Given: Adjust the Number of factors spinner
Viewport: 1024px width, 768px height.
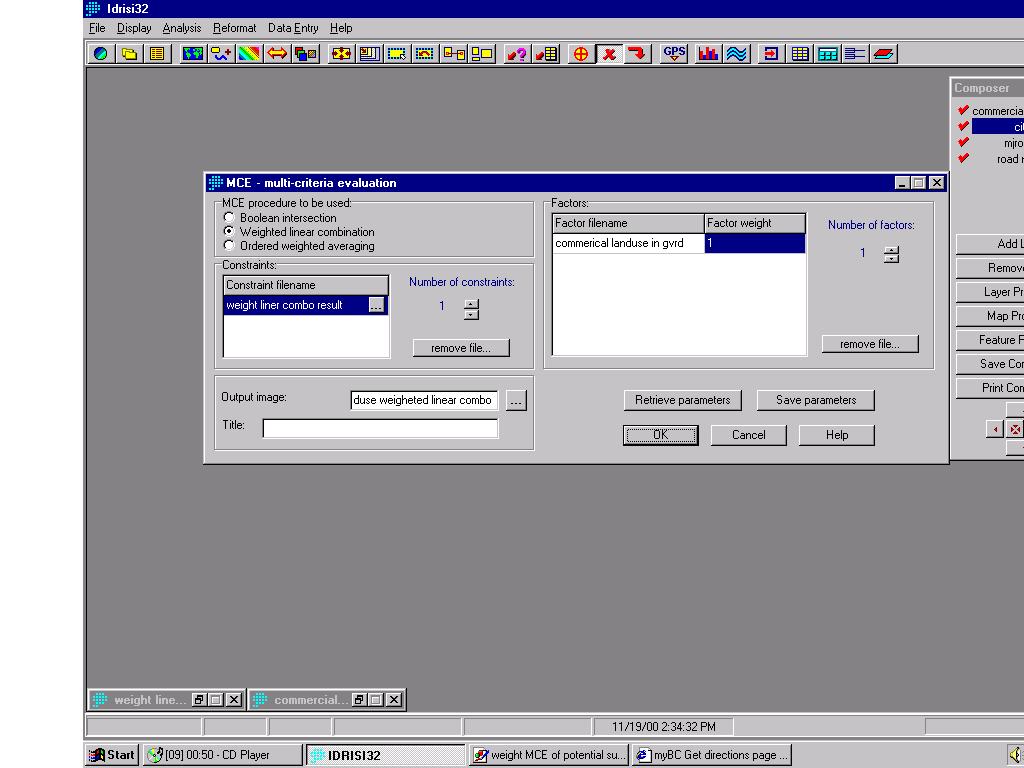Looking at the screenshot, I should (891, 254).
